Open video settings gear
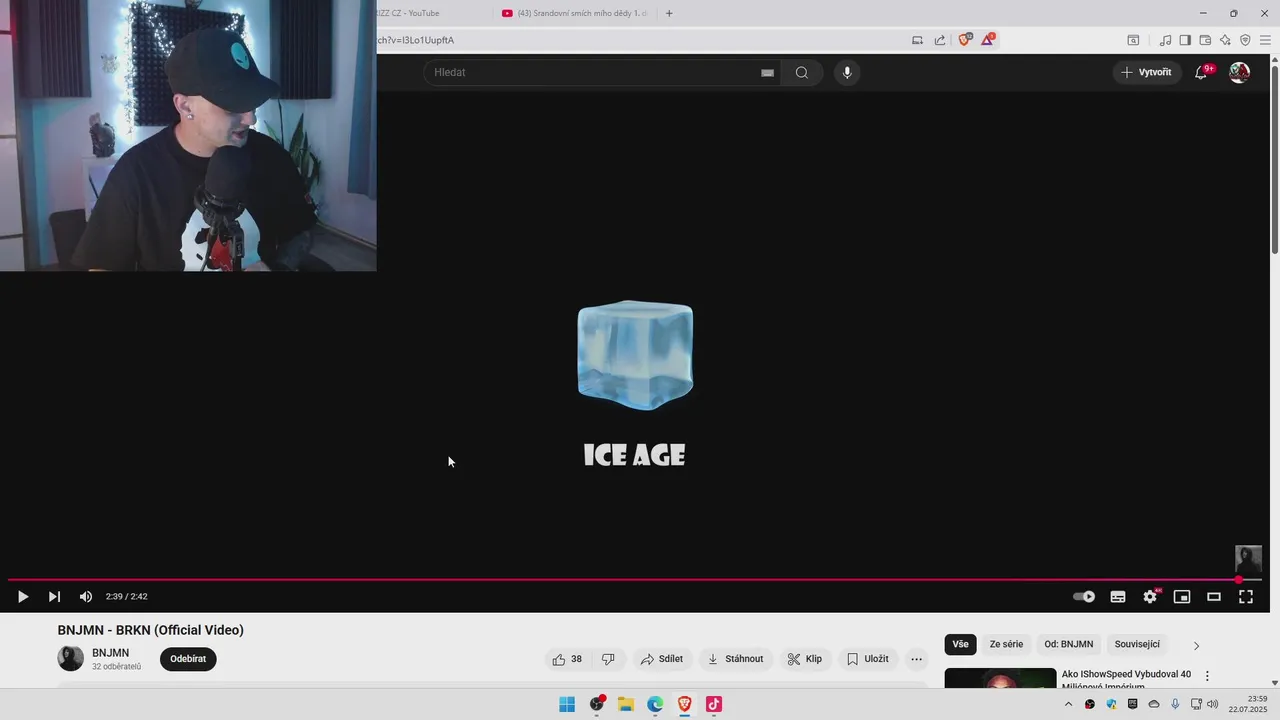 (1150, 597)
